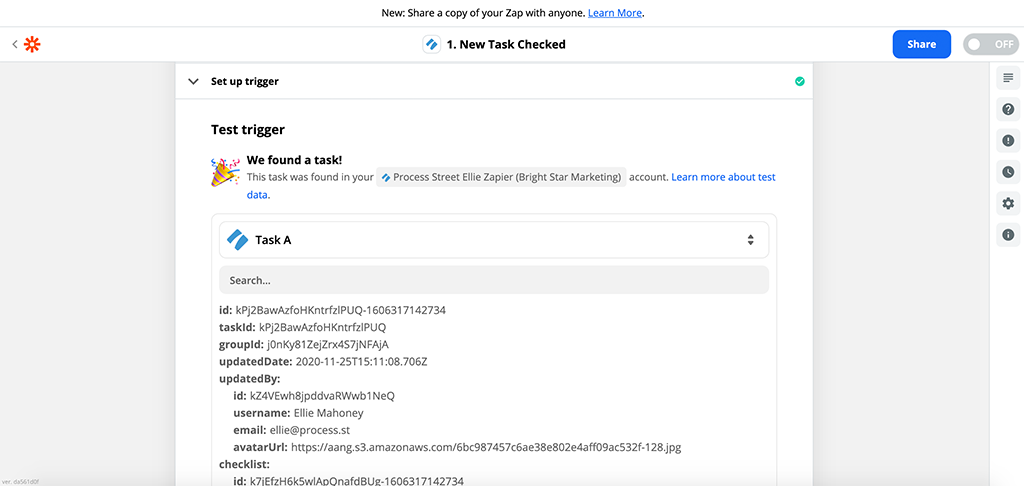Click Learn More link in top banner
This screenshot has width=1024, height=486.
tap(615, 13)
